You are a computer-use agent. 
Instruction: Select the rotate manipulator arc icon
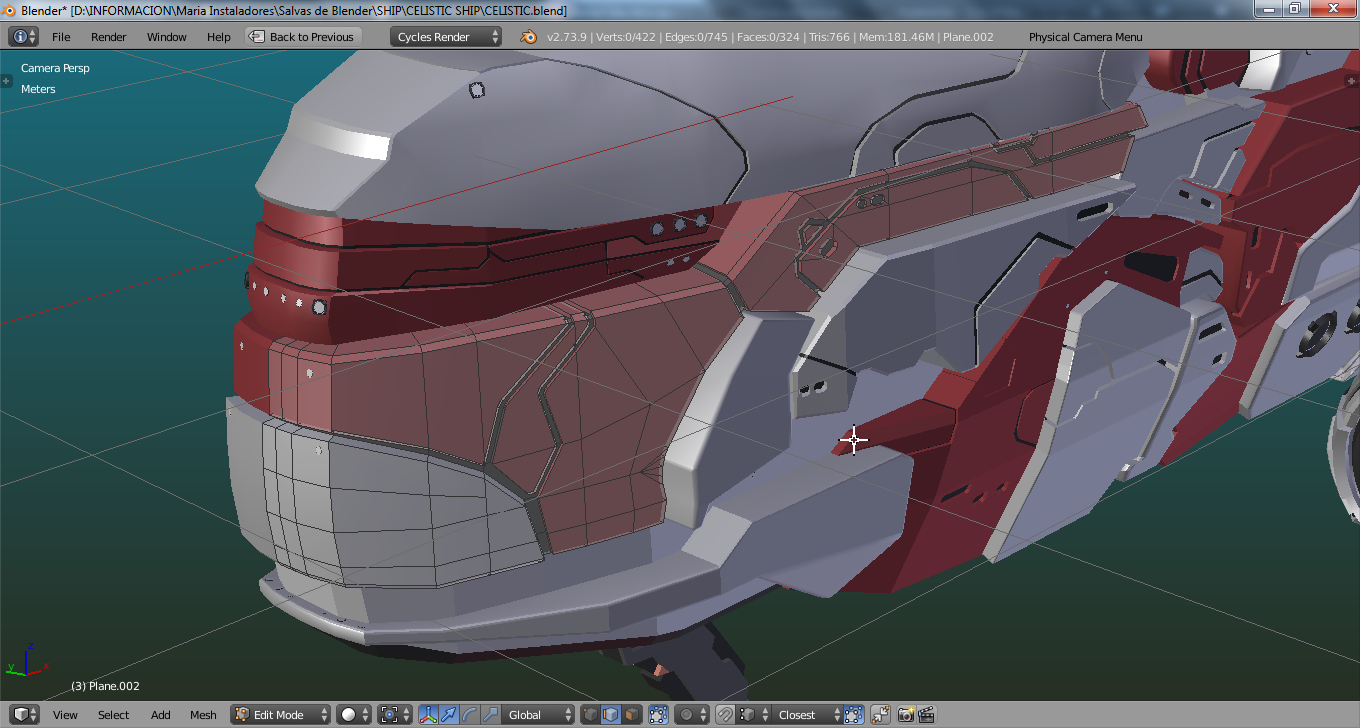[x=470, y=715]
